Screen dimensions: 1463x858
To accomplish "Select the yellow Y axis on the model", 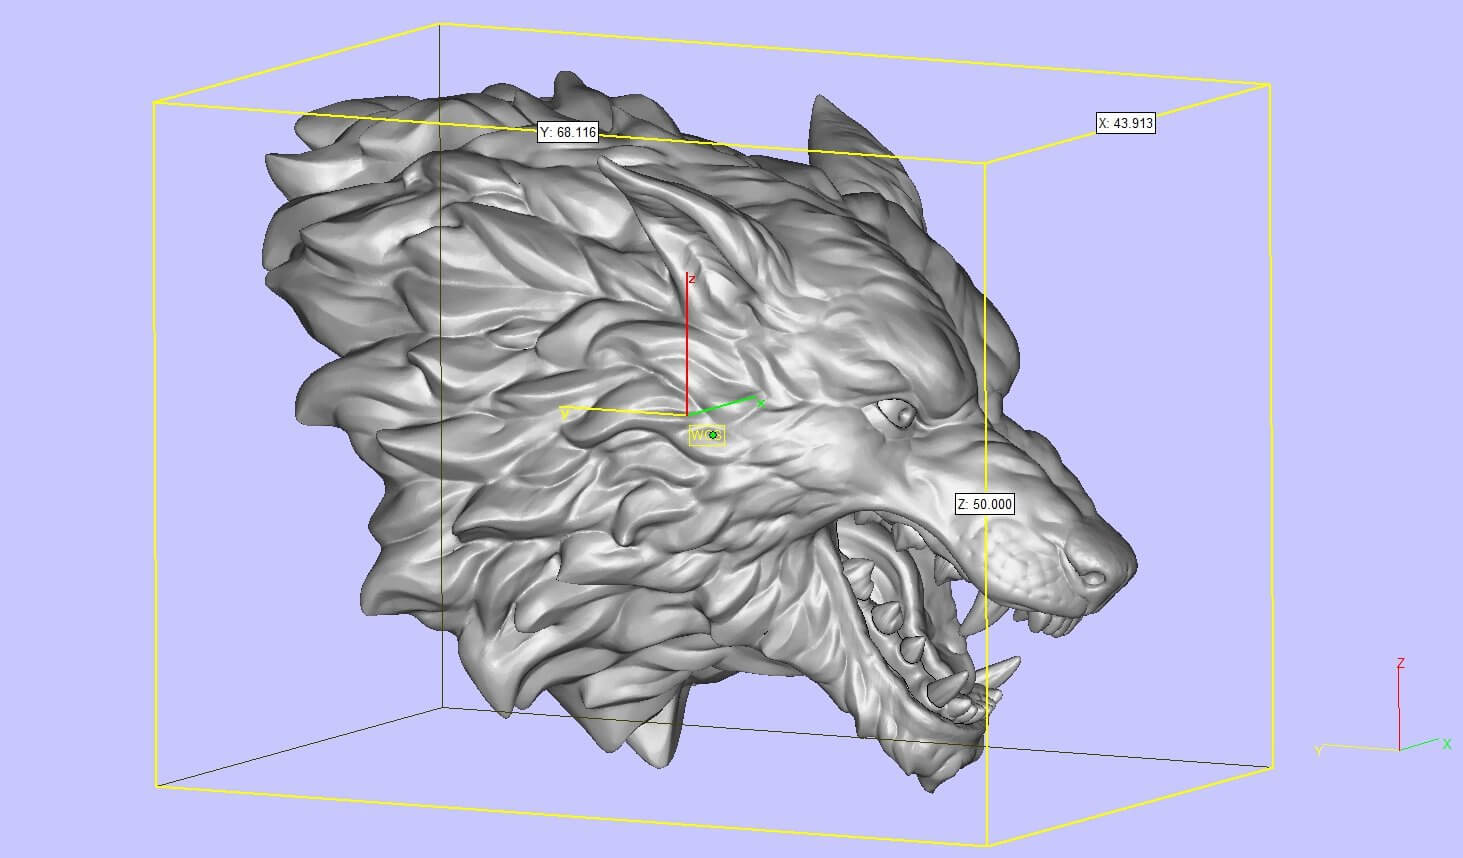I will (x=620, y=410).
